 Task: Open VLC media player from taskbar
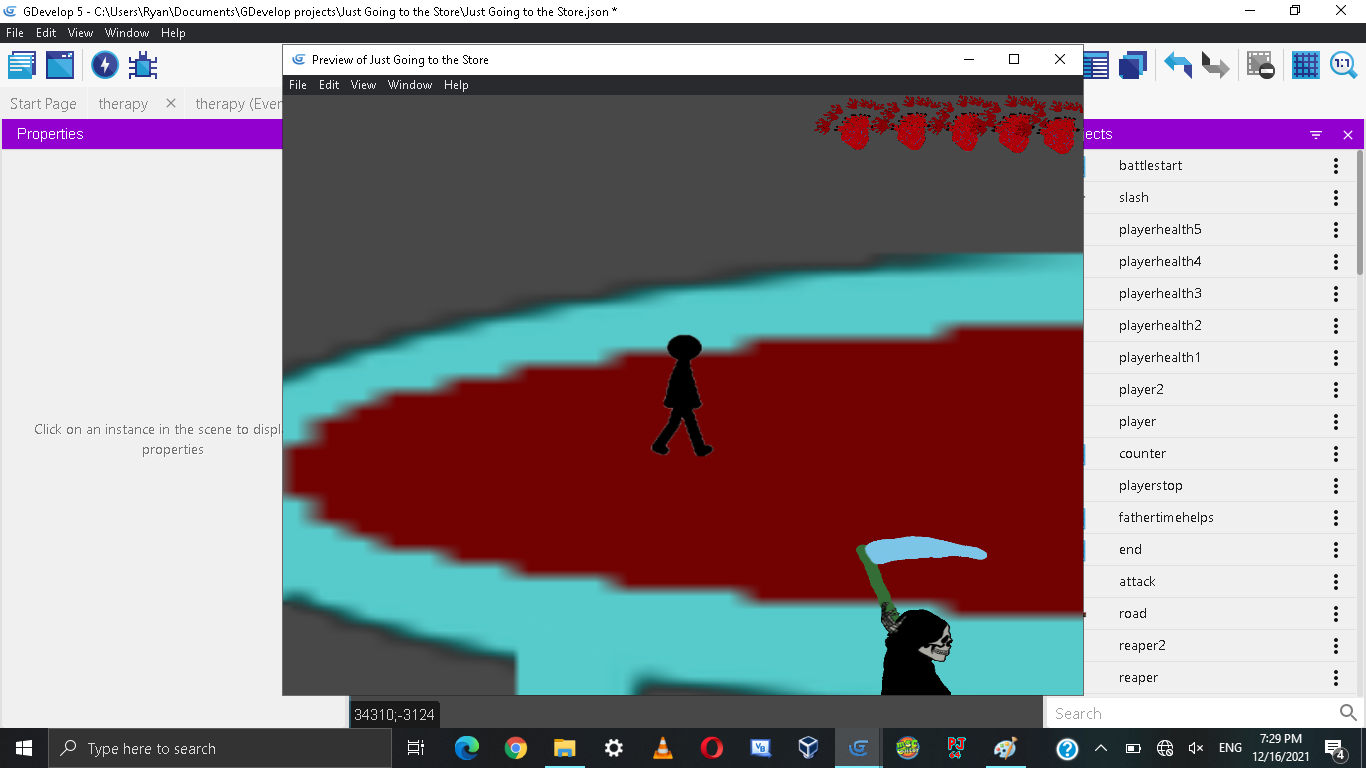click(662, 748)
